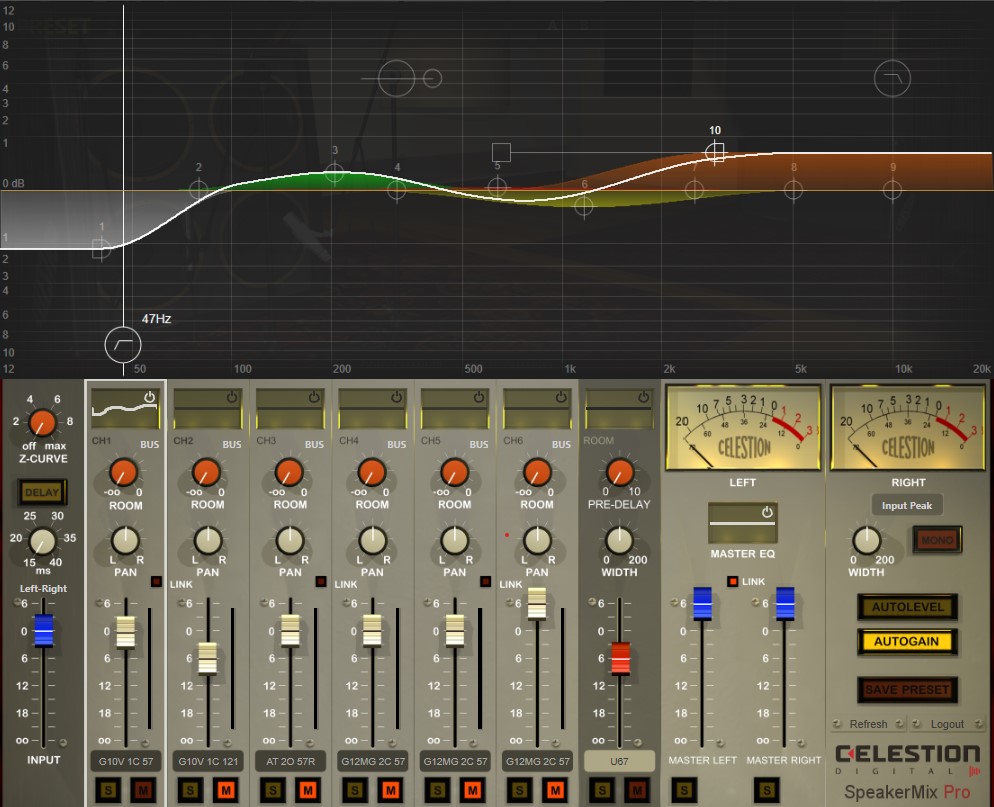Image resolution: width=994 pixels, height=807 pixels.
Task: Click the MASTER LEFT fader handle
Action: tap(702, 603)
